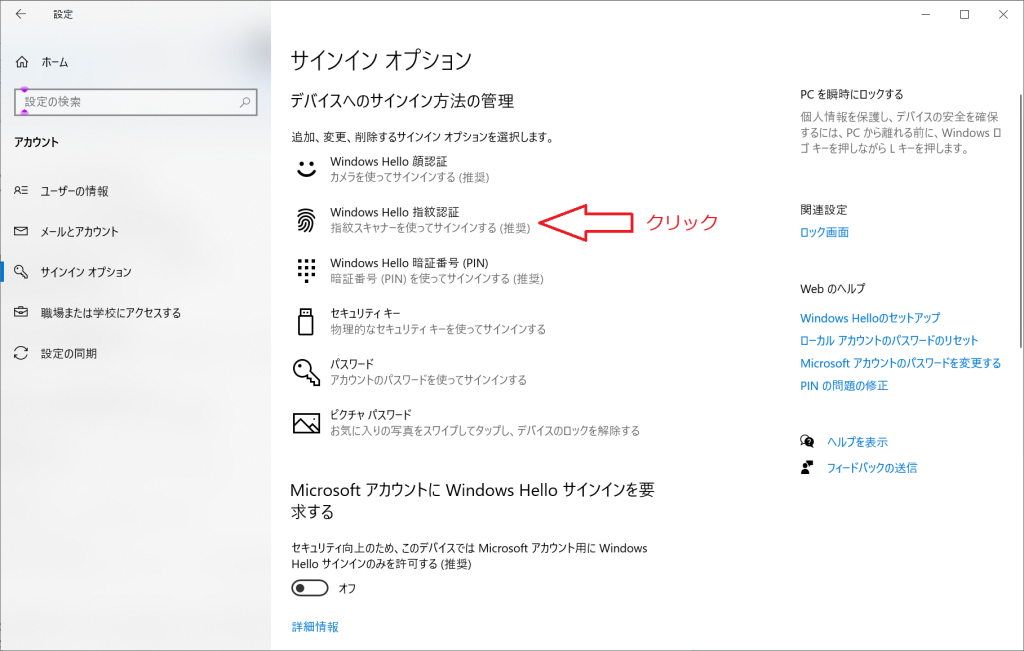Click the user info icon beside ユーザーの情報
The width and height of the screenshot is (1024, 651).
[x=21, y=191]
